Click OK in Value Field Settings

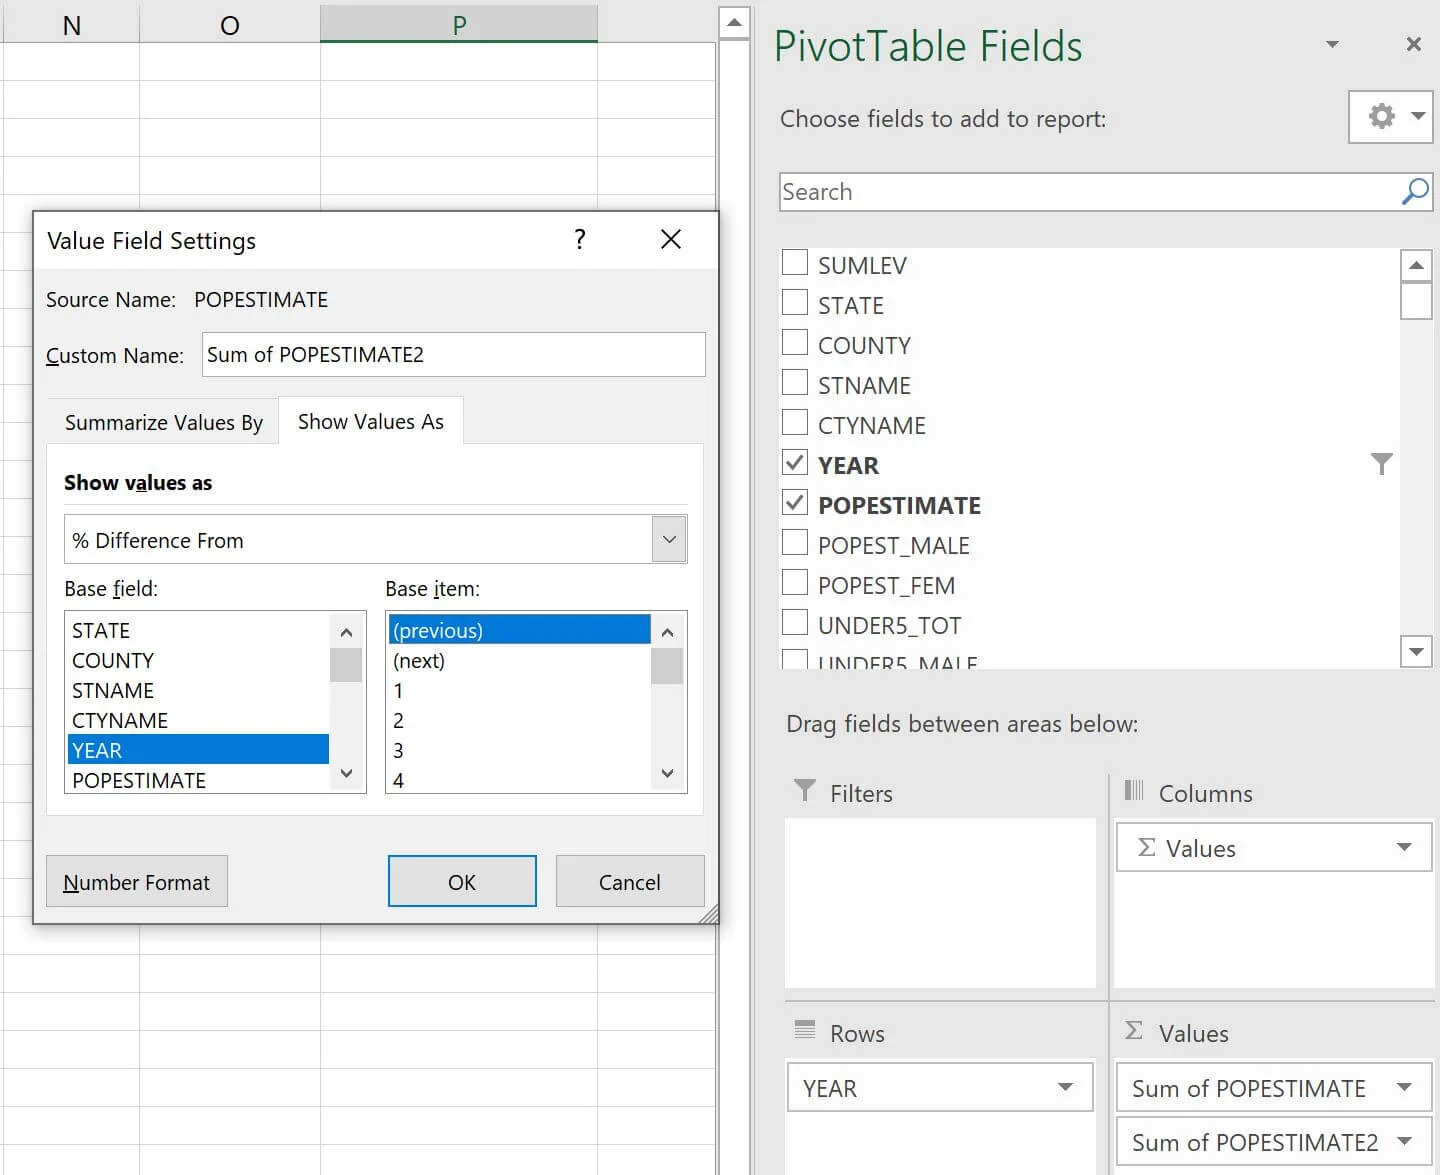click(462, 882)
